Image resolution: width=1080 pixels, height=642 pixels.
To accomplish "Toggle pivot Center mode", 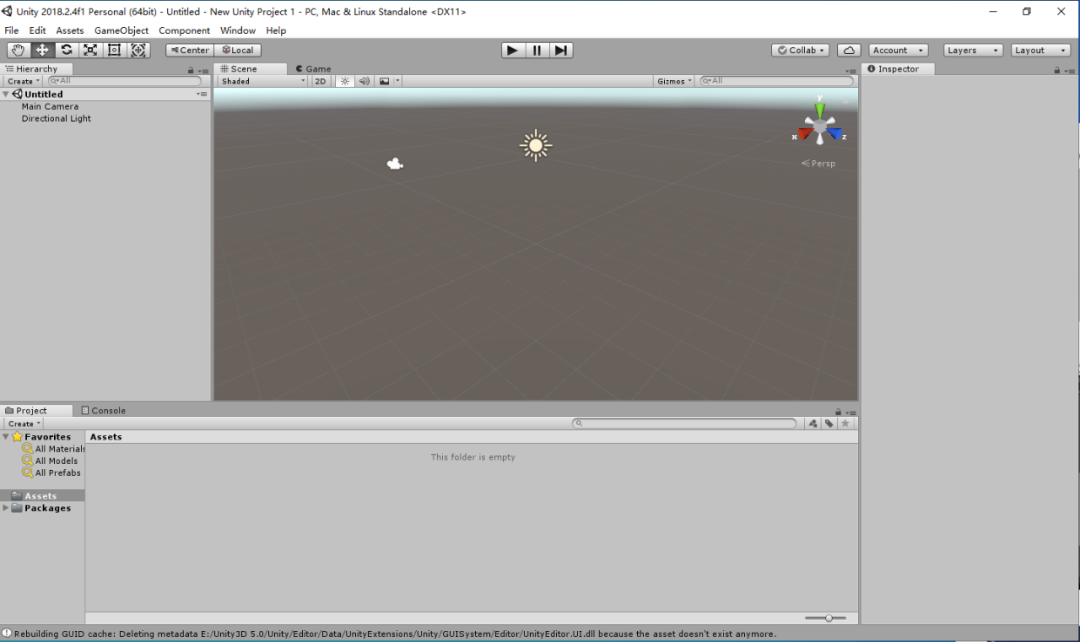I will (189, 50).
